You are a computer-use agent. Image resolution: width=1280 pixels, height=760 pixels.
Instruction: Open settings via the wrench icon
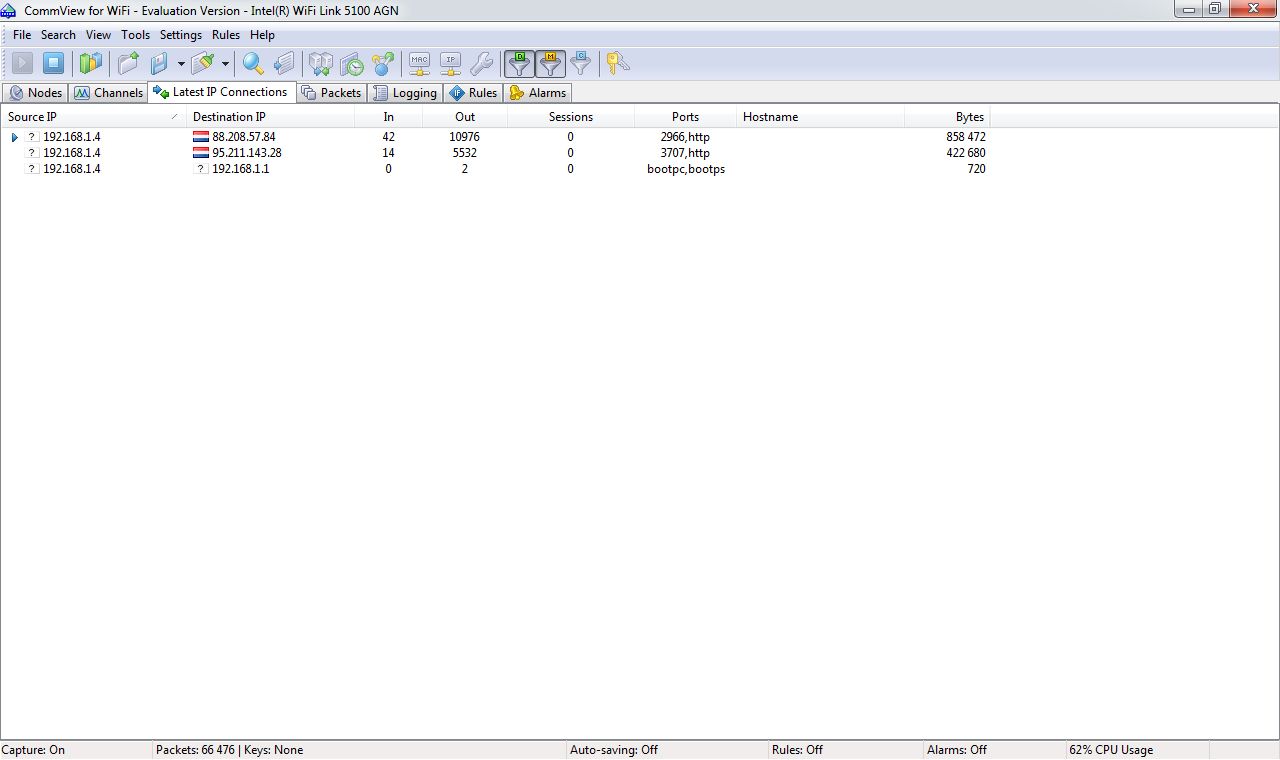coord(481,64)
